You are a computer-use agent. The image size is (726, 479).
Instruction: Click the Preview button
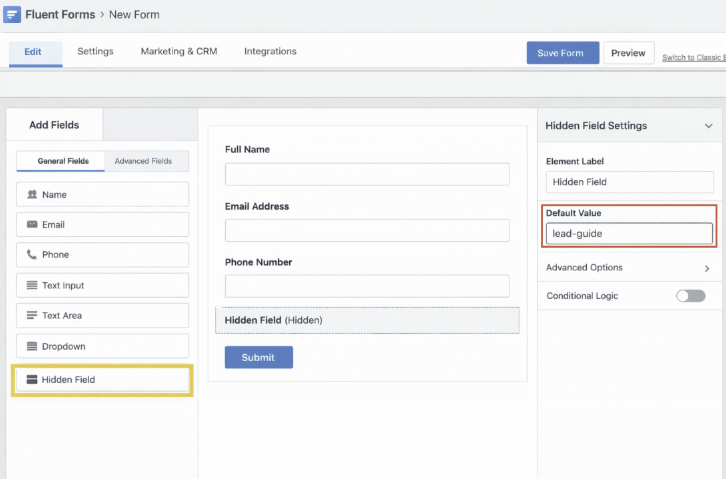click(628, 53)
